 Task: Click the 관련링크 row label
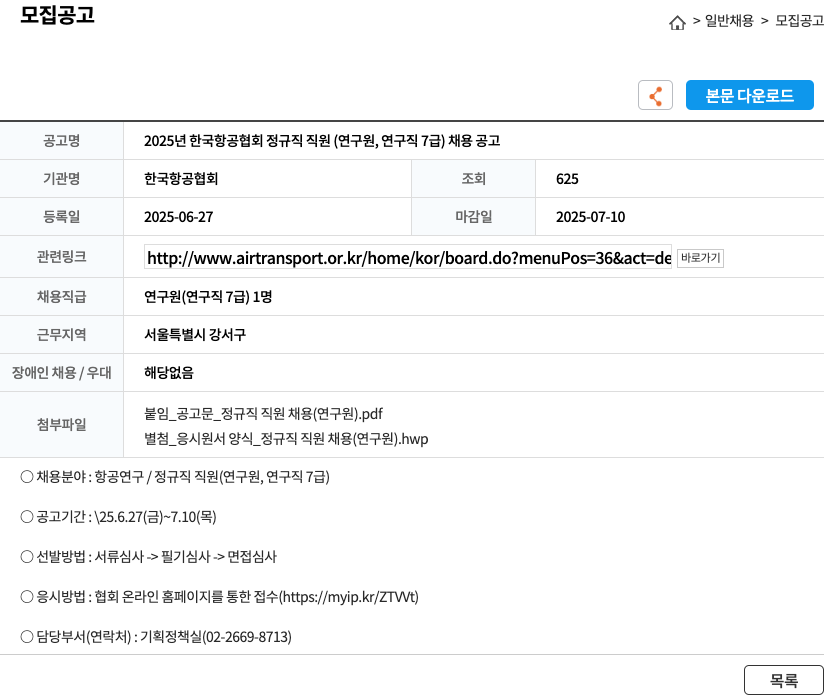click(61, 257)
